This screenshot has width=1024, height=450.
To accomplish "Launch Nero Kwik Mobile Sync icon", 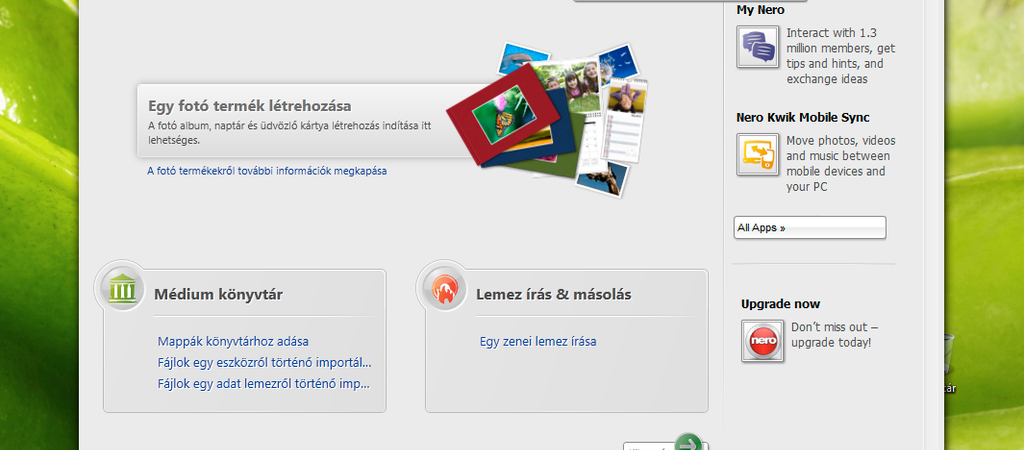I will point(758,154).
